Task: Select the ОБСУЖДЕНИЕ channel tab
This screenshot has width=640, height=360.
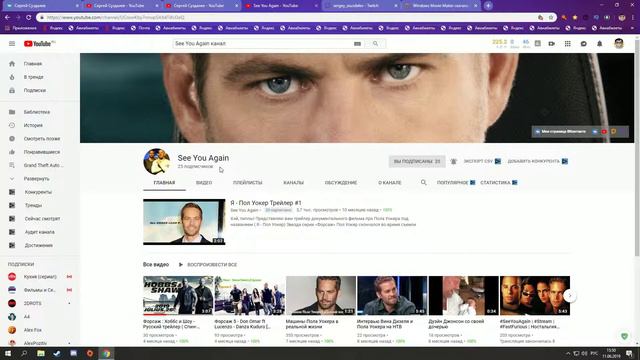Action: point(341,182)
